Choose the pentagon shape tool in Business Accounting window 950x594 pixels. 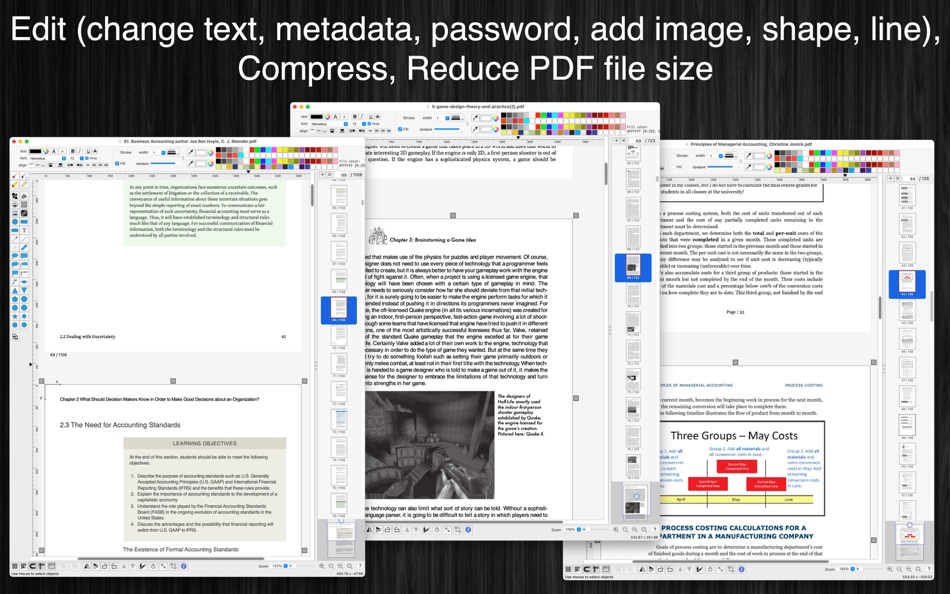[x=15, y=299]
